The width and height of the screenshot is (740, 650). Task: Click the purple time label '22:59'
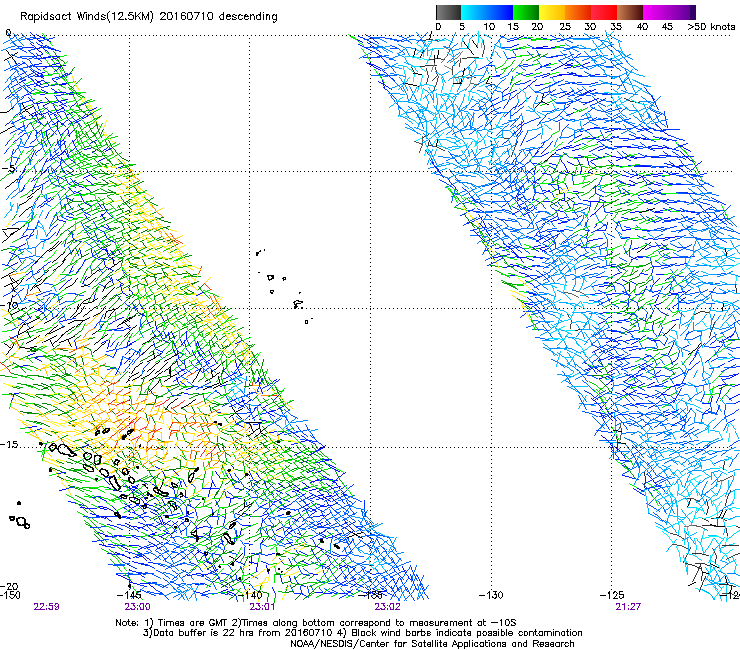(x=46, y=607)
